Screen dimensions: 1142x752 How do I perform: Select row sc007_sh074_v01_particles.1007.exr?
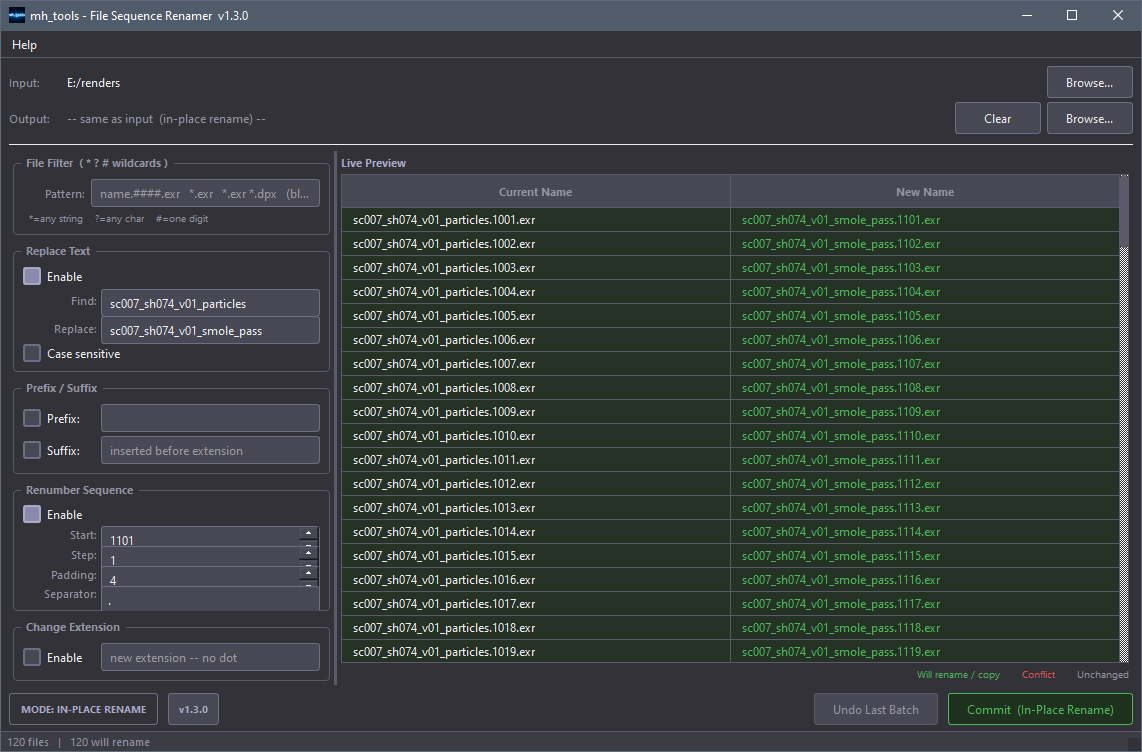535,364
